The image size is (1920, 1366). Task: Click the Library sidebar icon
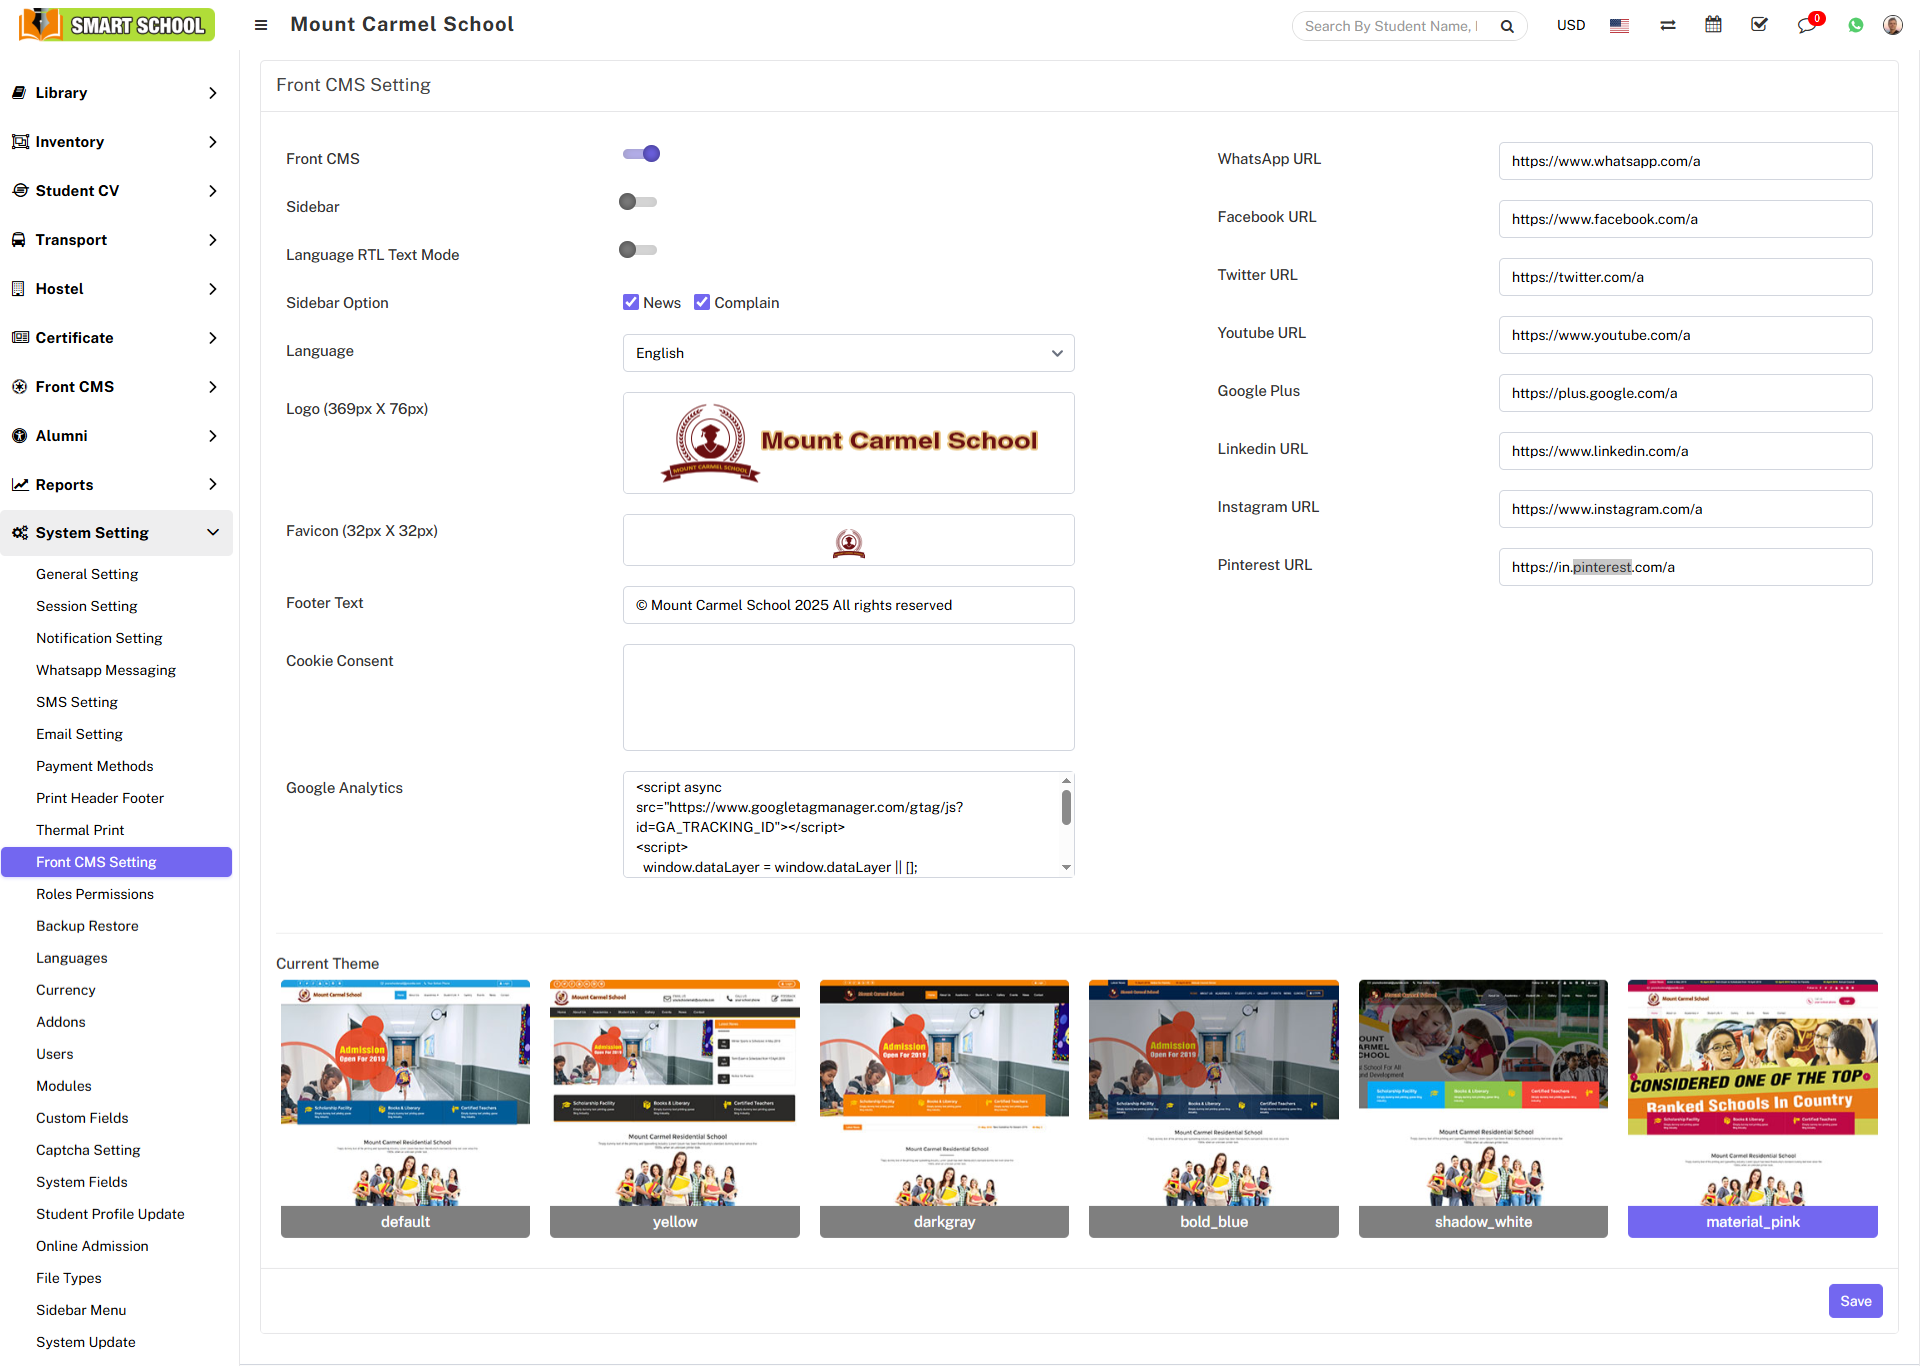point(20,92)
